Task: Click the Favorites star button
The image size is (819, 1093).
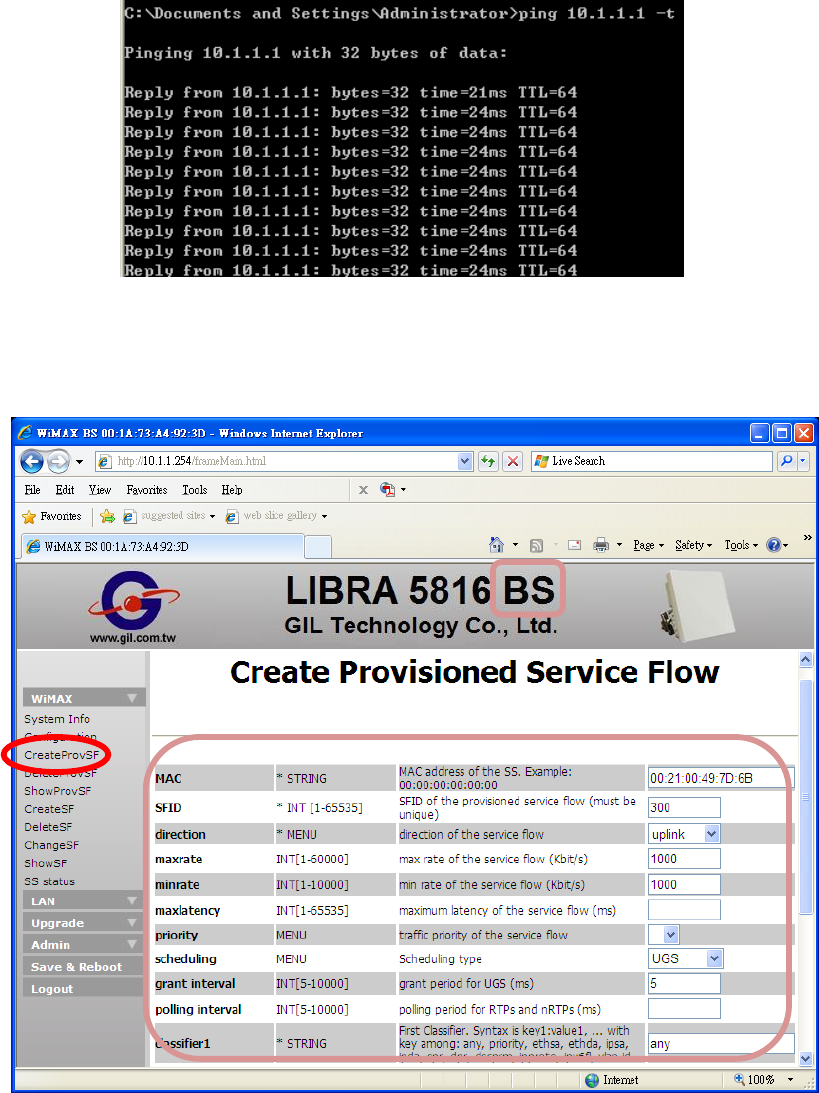Action: click(52, 517)
